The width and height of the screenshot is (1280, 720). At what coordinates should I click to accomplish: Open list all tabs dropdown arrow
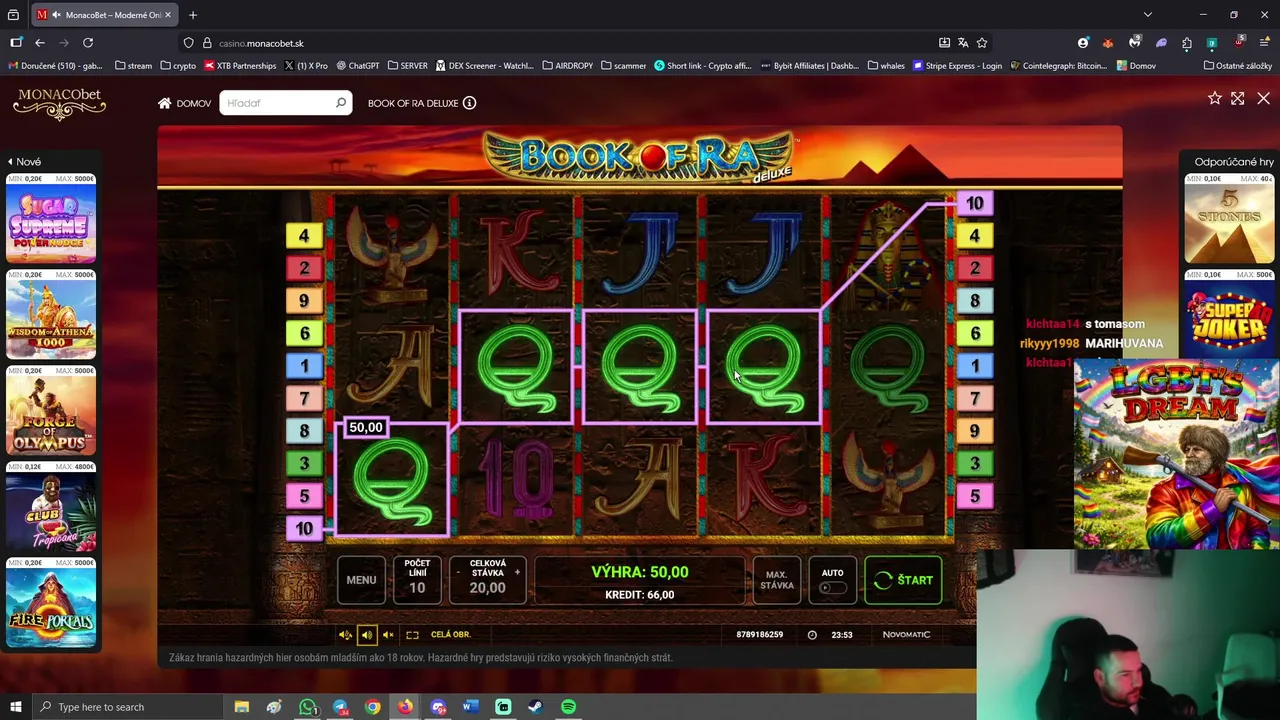(x=1148, y=15)
